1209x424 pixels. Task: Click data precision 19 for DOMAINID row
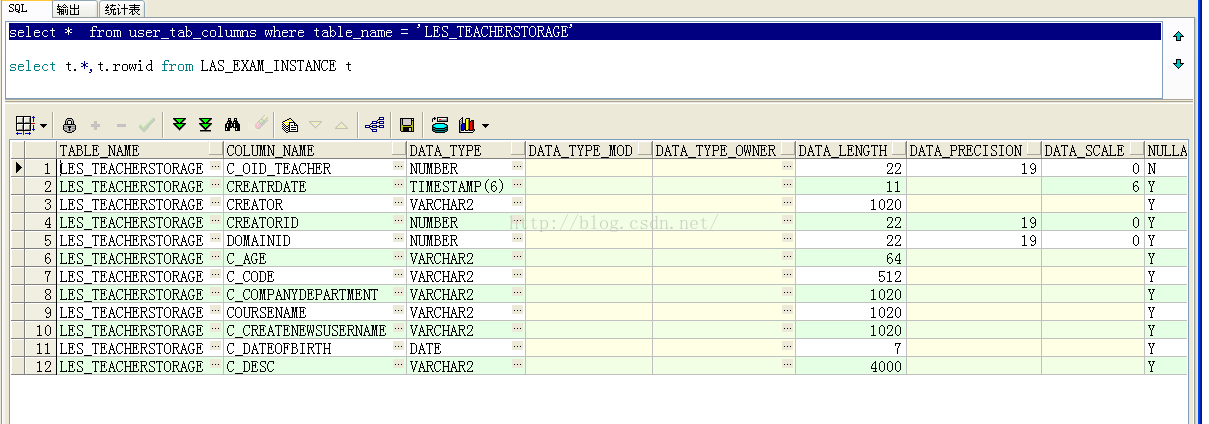(x=973, y=240)
